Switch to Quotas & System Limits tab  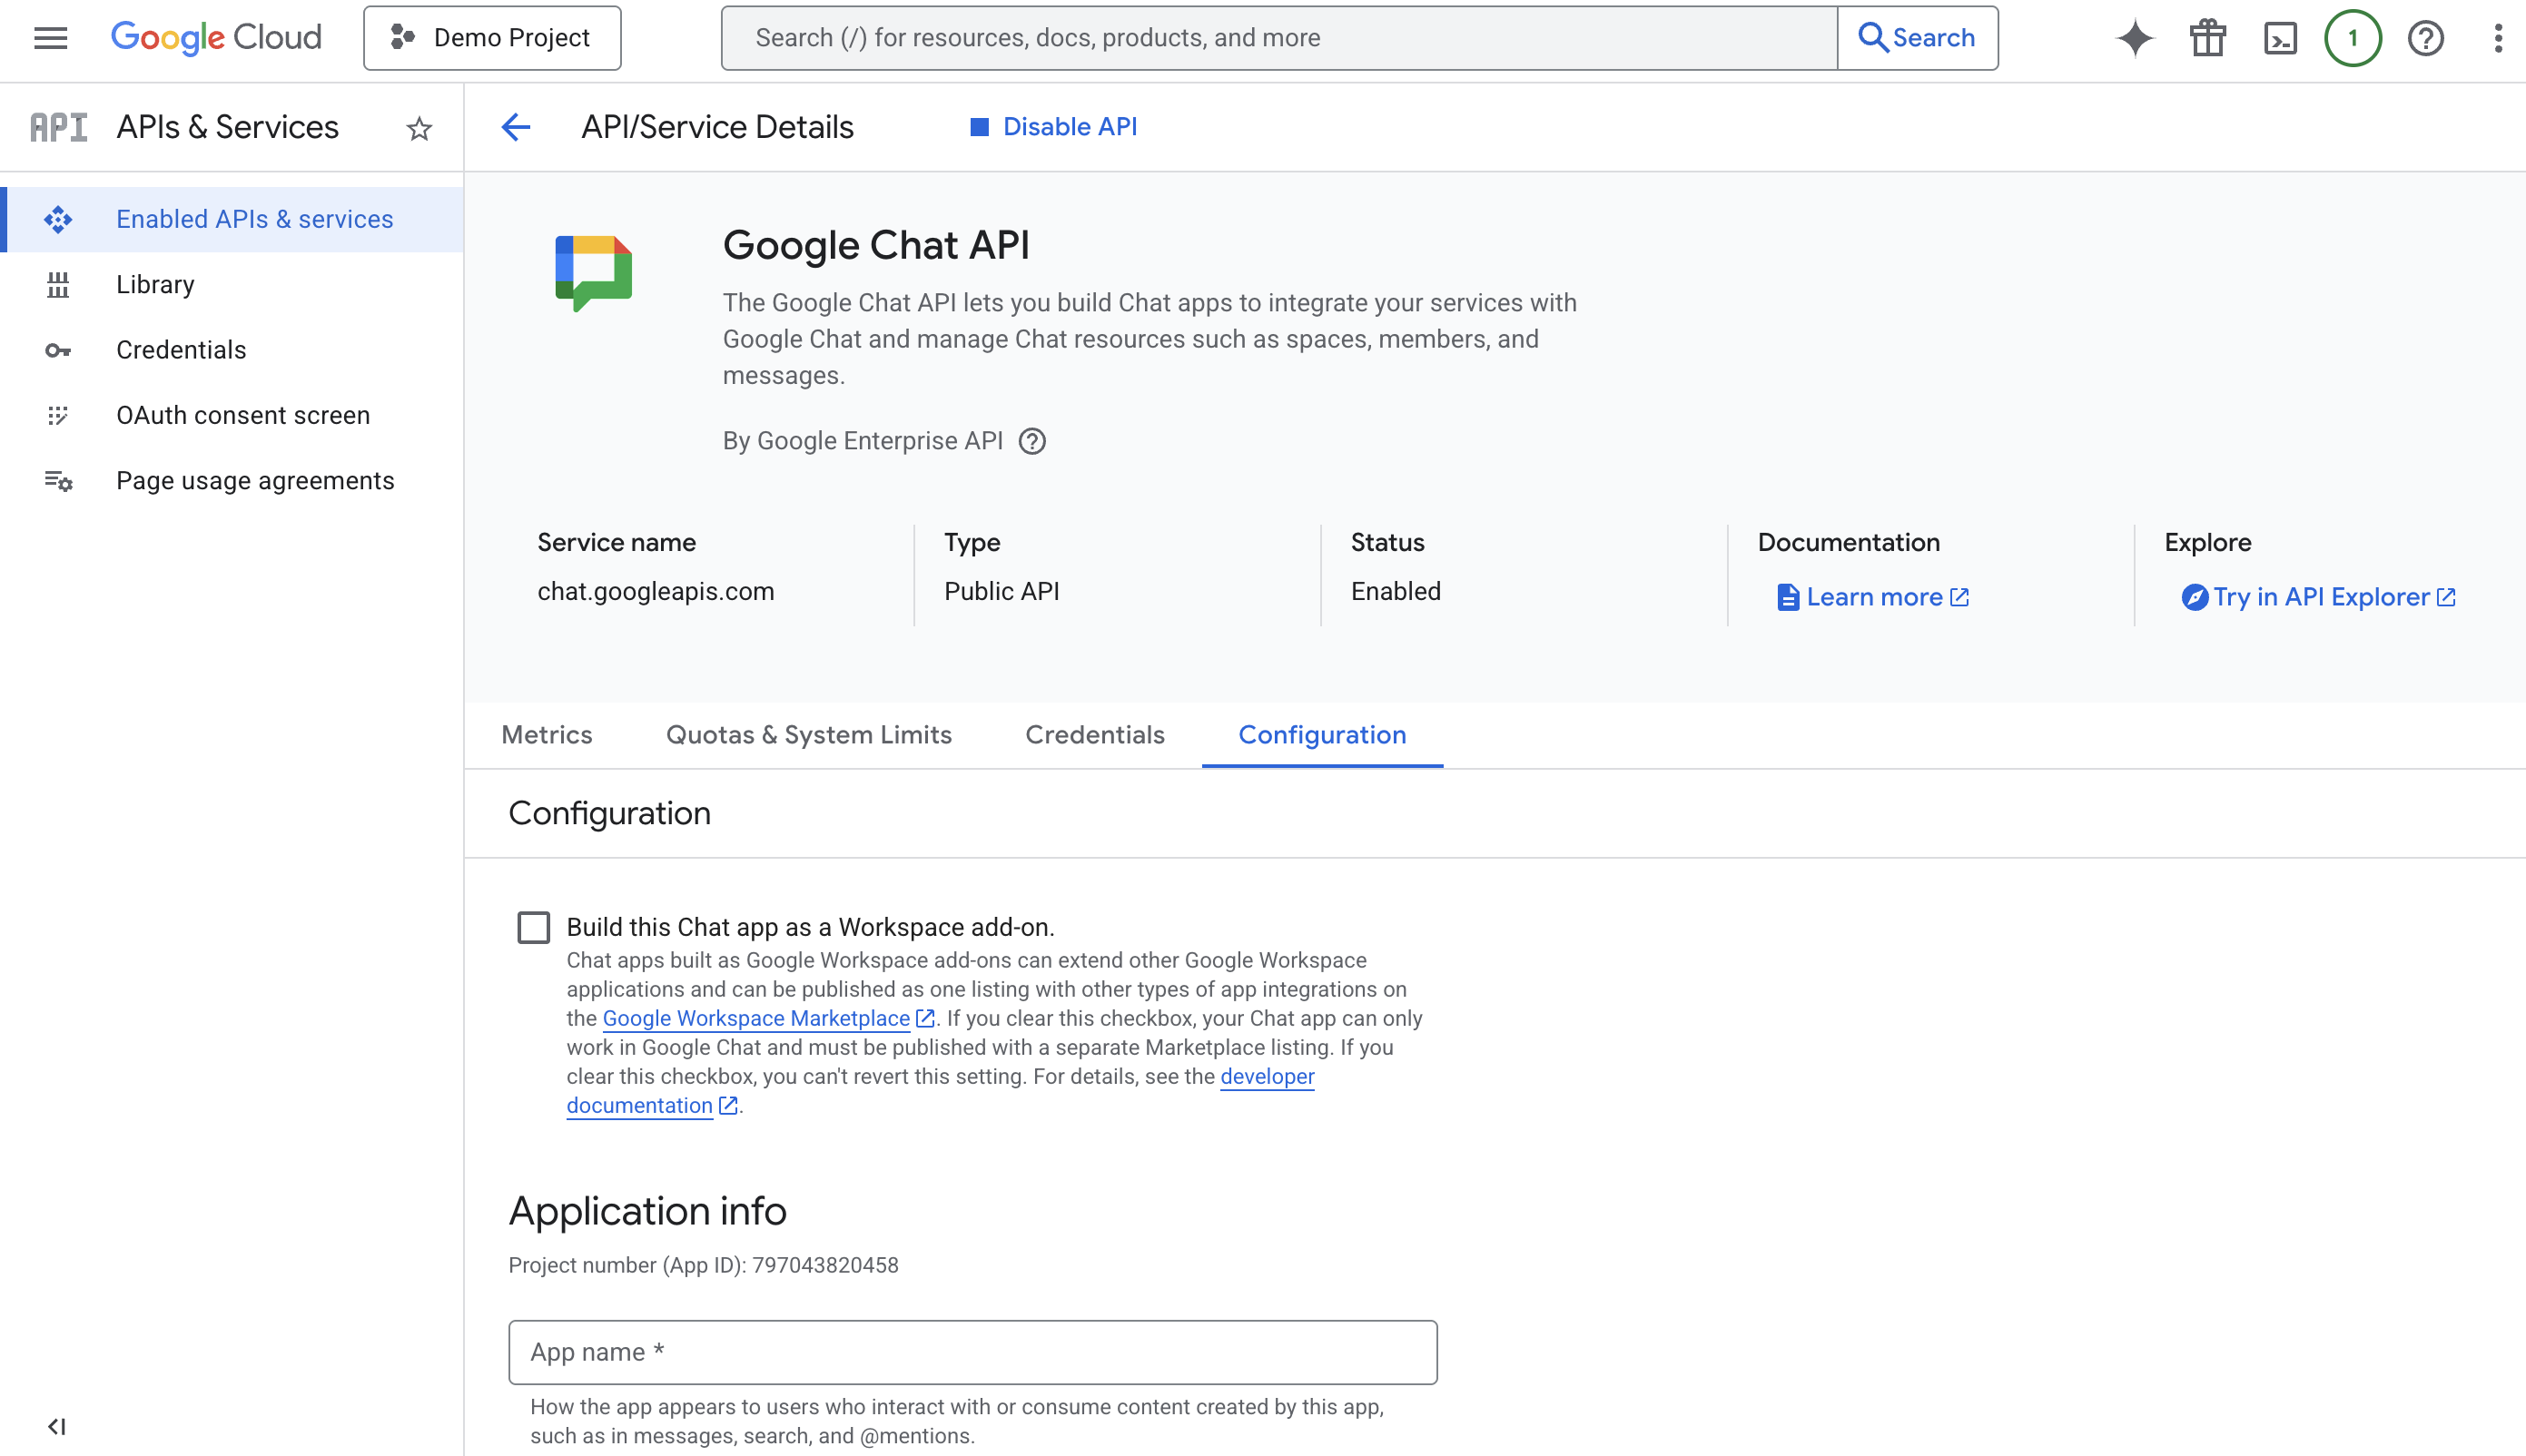pos(808,735)
